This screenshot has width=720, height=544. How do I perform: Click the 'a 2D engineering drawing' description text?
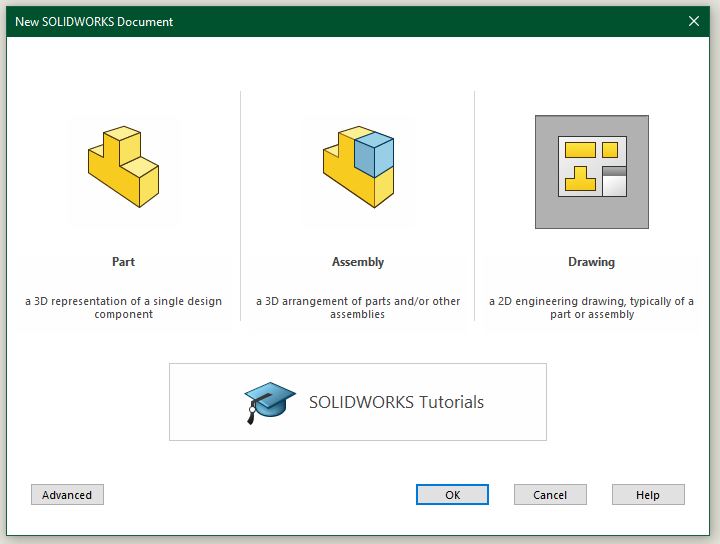click(x=591, y=308)
